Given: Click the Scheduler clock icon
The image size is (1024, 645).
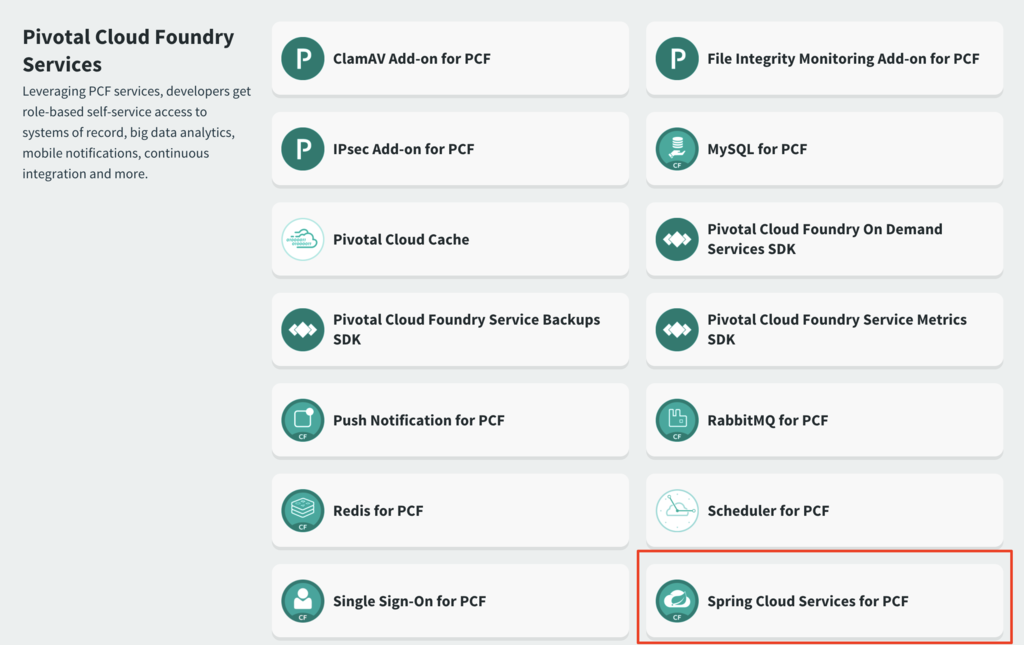Looking at the screenshot, I should (677, 511).
